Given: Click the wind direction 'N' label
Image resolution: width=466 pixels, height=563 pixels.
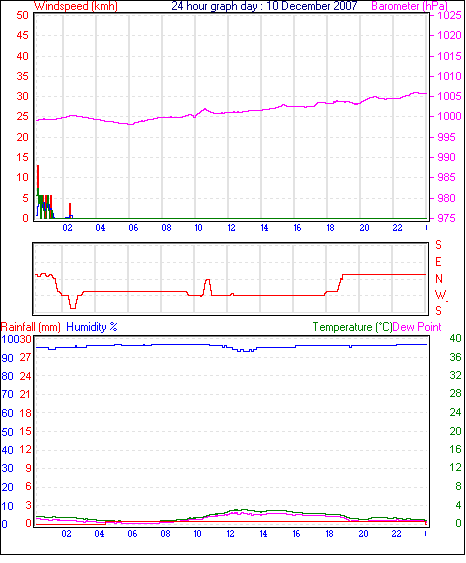Looking at the screenshot, I should pos(439,279).
